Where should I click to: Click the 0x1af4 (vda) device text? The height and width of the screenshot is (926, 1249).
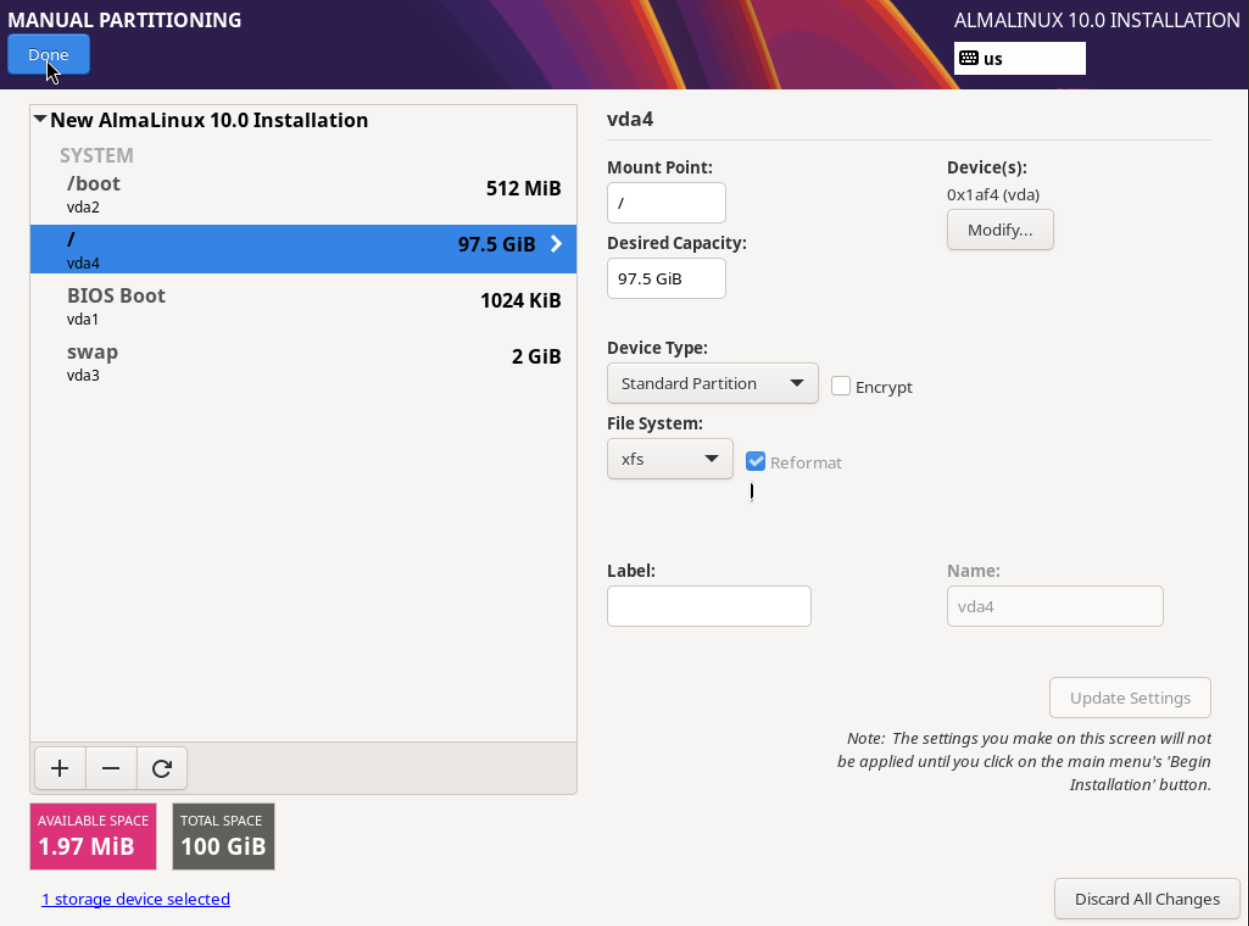993,195
